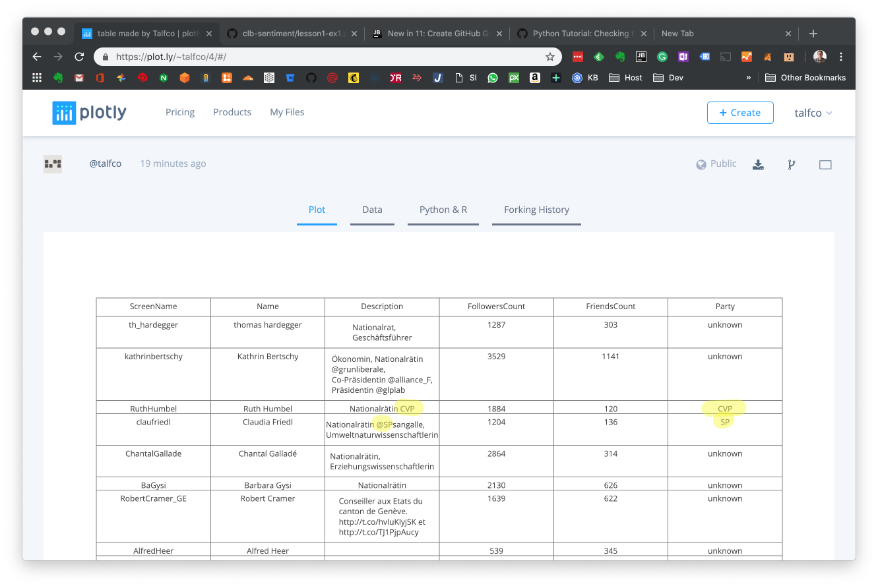Click the @talfco user avatar

tap(53, 164)
